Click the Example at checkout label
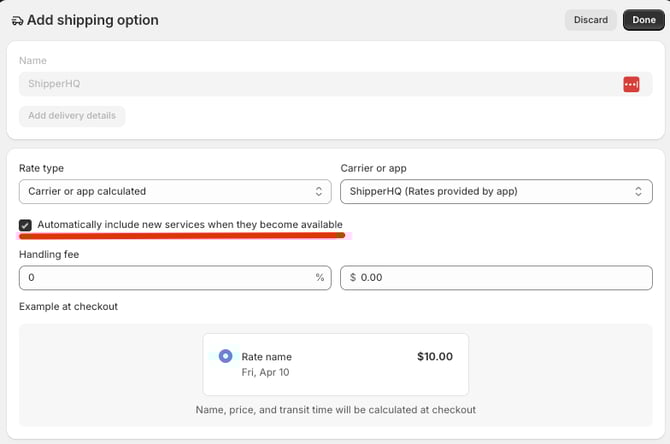Viewport: 670px width, 444px height. pyautogui.click(x=68, y=306)
